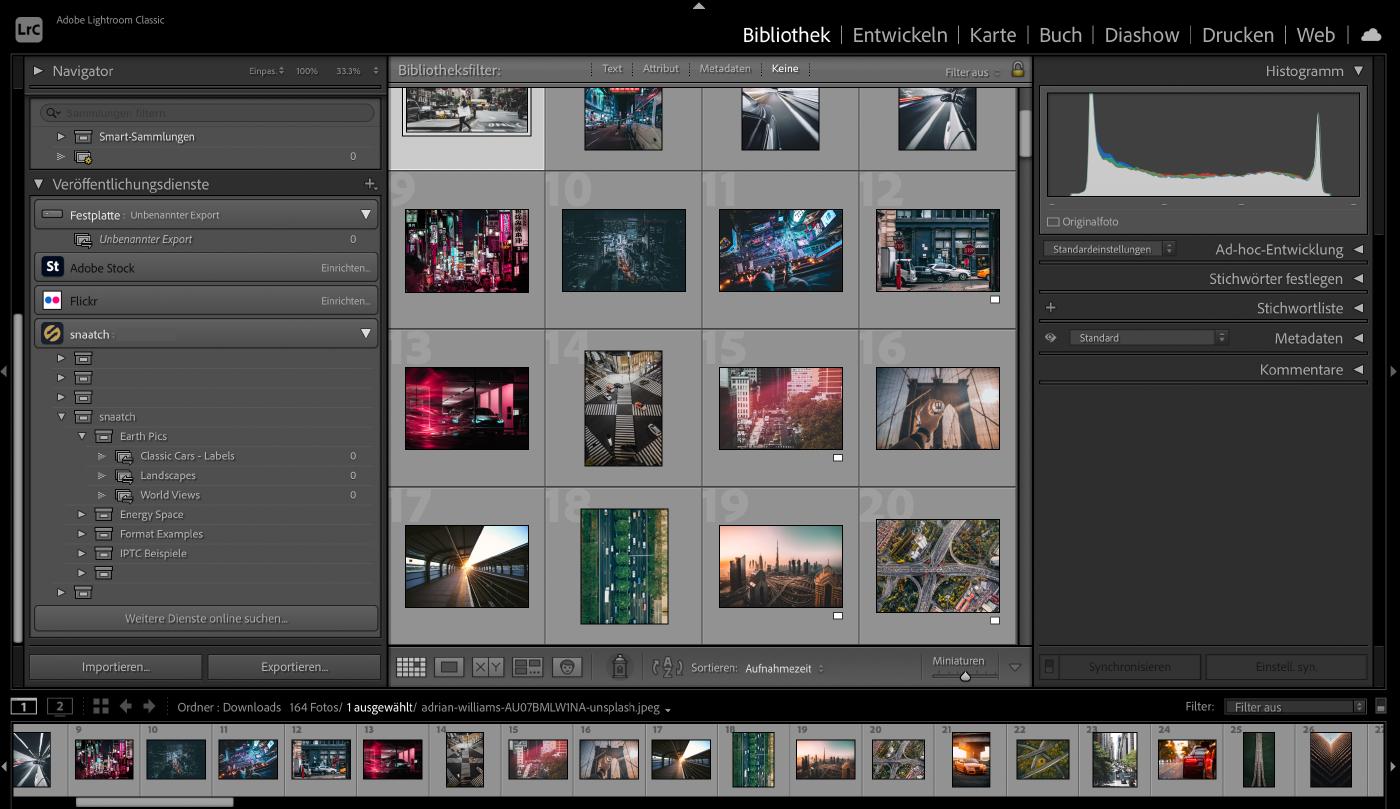Open Compare view
The width and height of the screenshot is (1400, 809).
tap(488, 666)
